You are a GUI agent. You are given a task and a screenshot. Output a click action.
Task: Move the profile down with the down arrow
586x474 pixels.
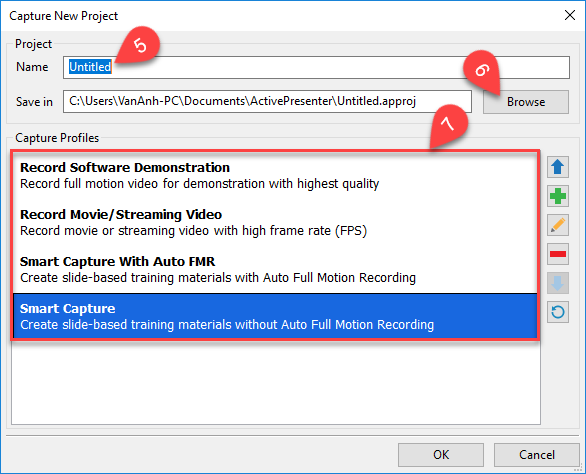pos(558,283)
